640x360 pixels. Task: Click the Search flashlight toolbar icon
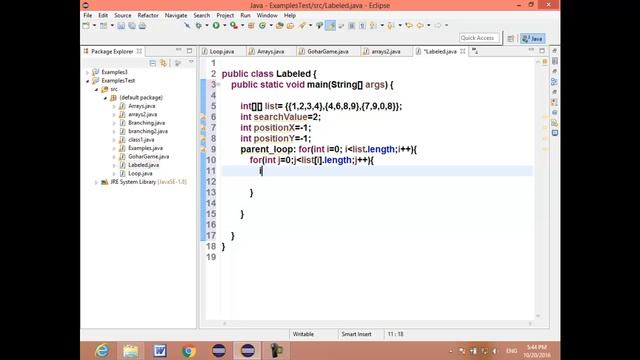[x=302, y=26]
